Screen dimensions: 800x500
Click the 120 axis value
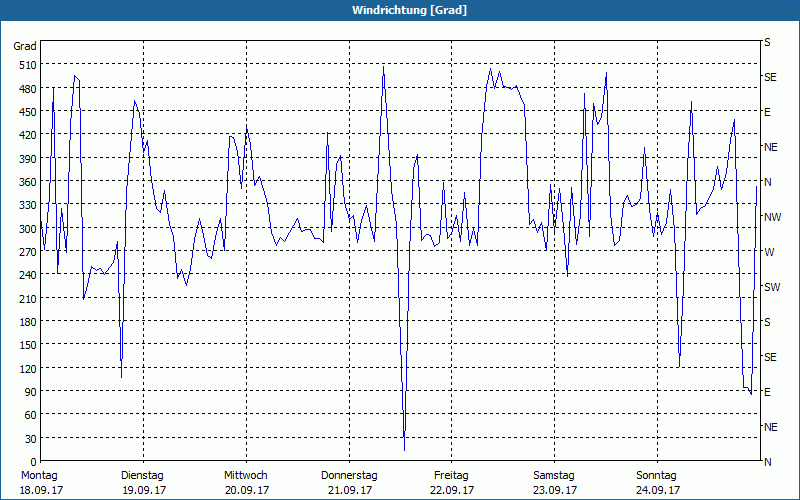click(28, 368)
